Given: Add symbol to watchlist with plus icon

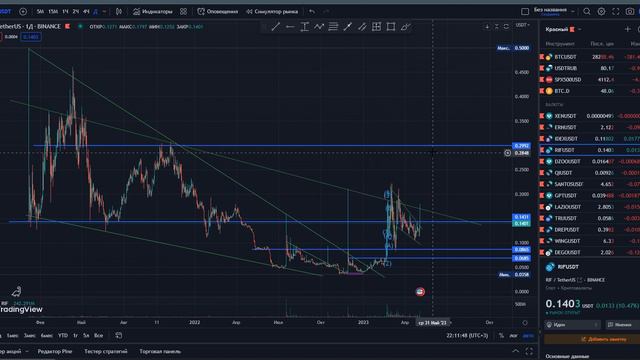Looking at the screenshot, I should [x=627, y=29].
